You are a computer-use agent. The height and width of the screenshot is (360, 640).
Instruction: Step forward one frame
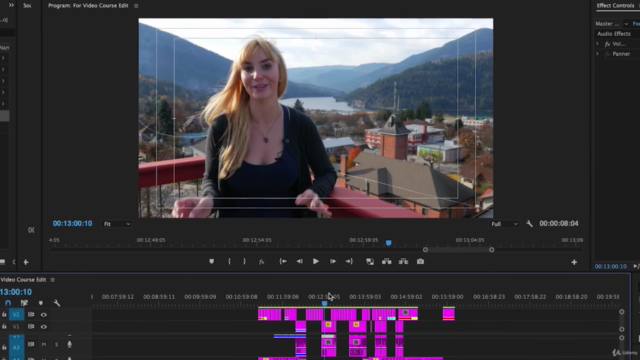333,262
